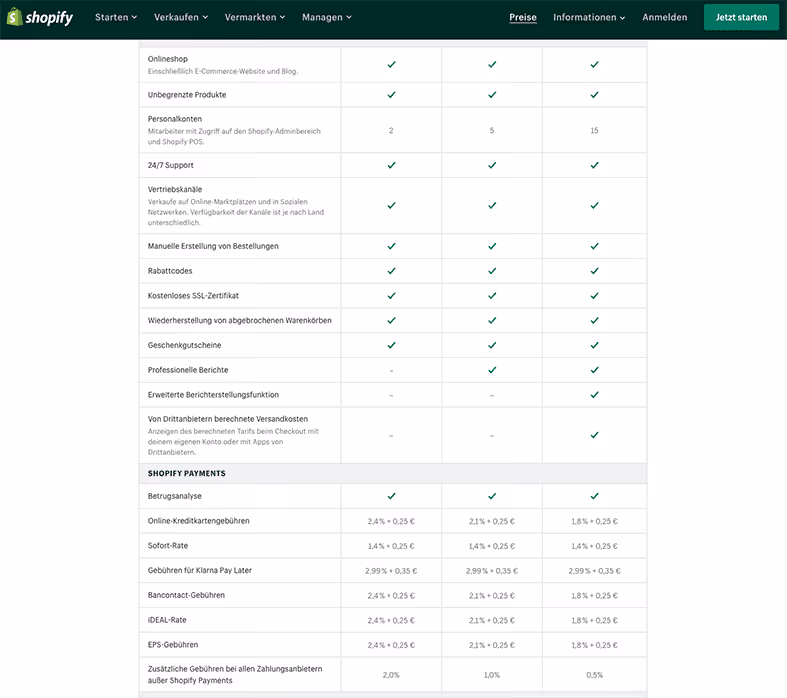Click last checkmark in Betrugsanalyse row

pyautogui.click(x=595, y=496)
